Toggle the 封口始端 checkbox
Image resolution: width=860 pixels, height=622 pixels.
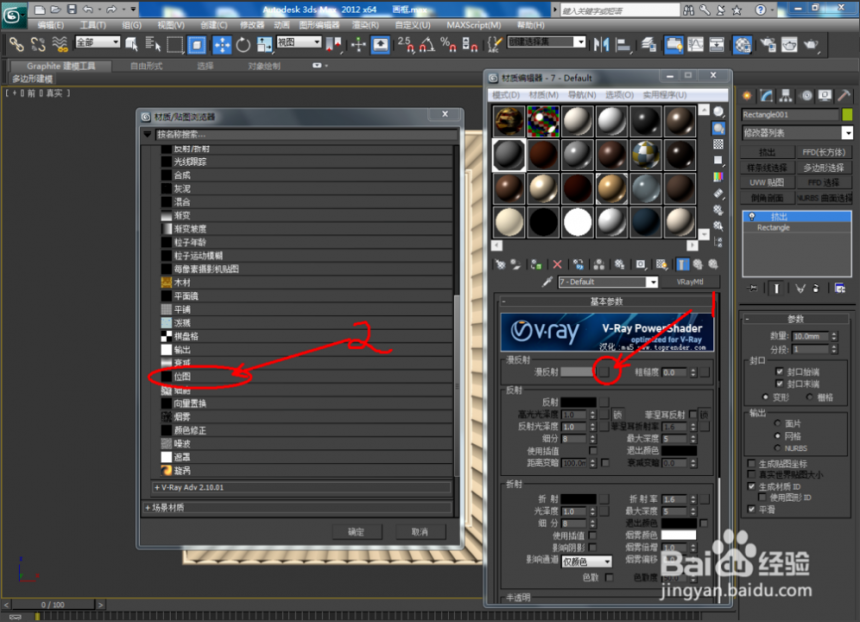point(779,371)
